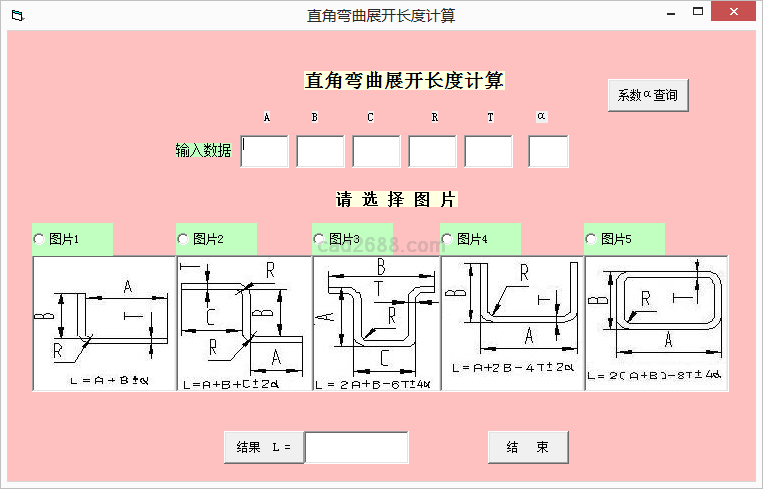The image size is (763, 489).
Task: Click the 结果 L = button
Action: tap(264, 447)
